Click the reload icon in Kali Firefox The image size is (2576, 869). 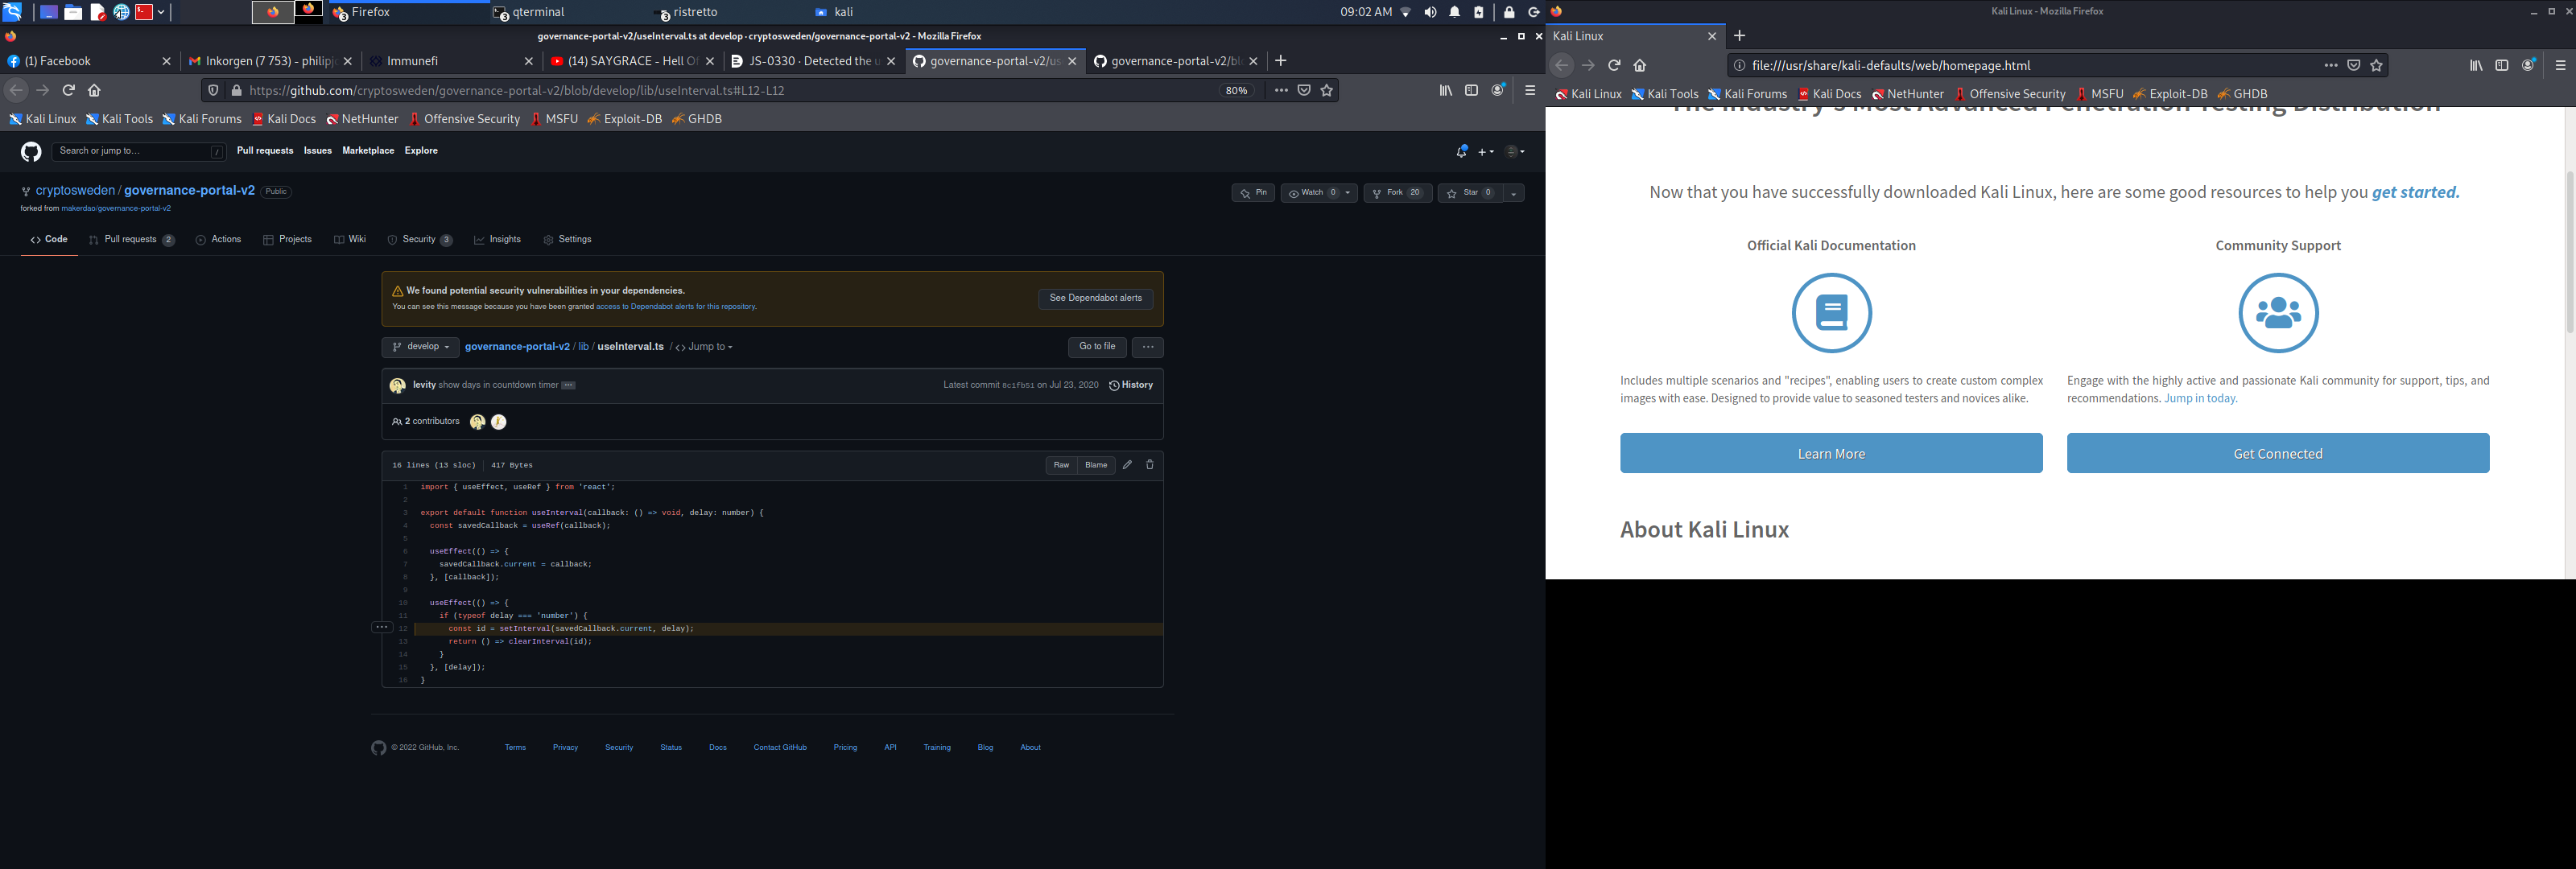[x=1614, y=66]
